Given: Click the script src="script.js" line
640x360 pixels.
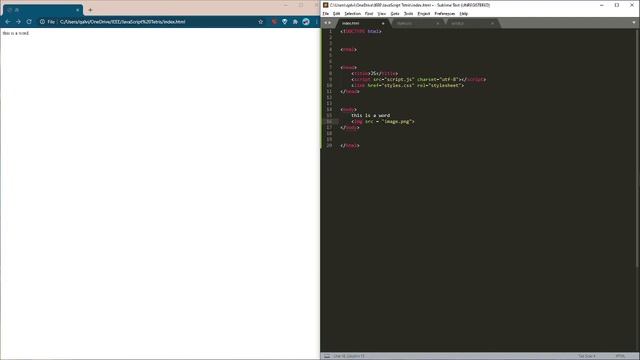Looking at the screenshot, I should pyautogui.click(x=419, y=80).
